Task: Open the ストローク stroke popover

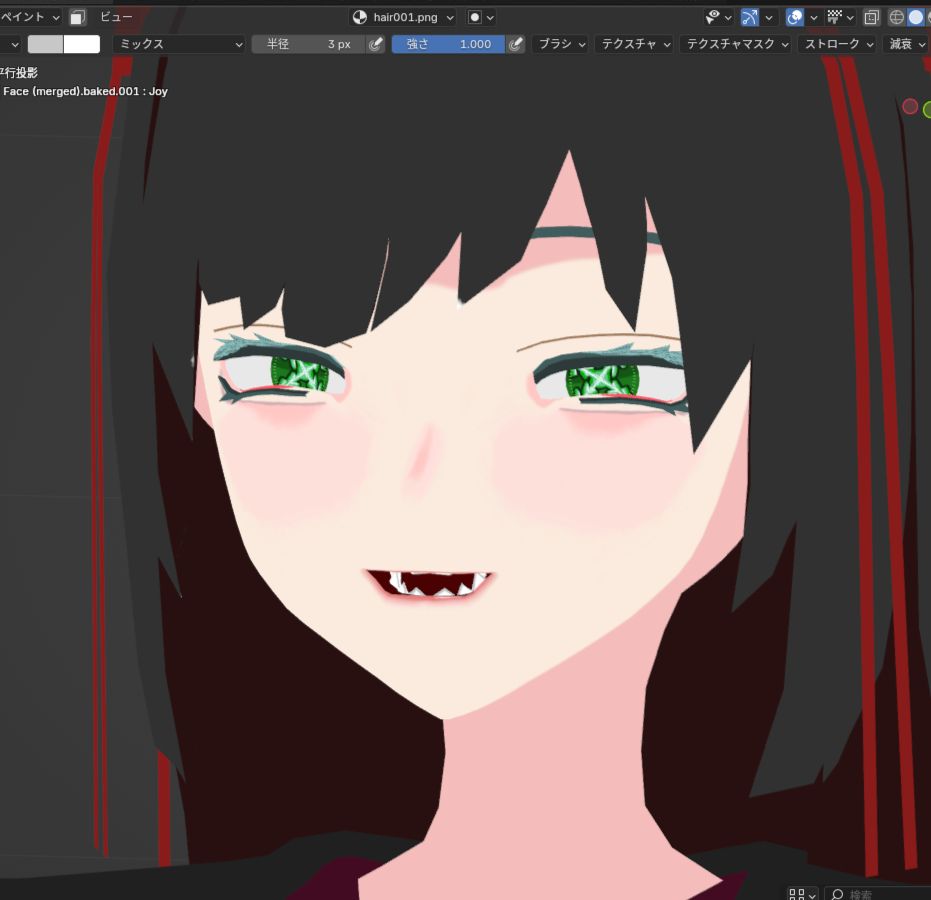Action: click(838, 44)
